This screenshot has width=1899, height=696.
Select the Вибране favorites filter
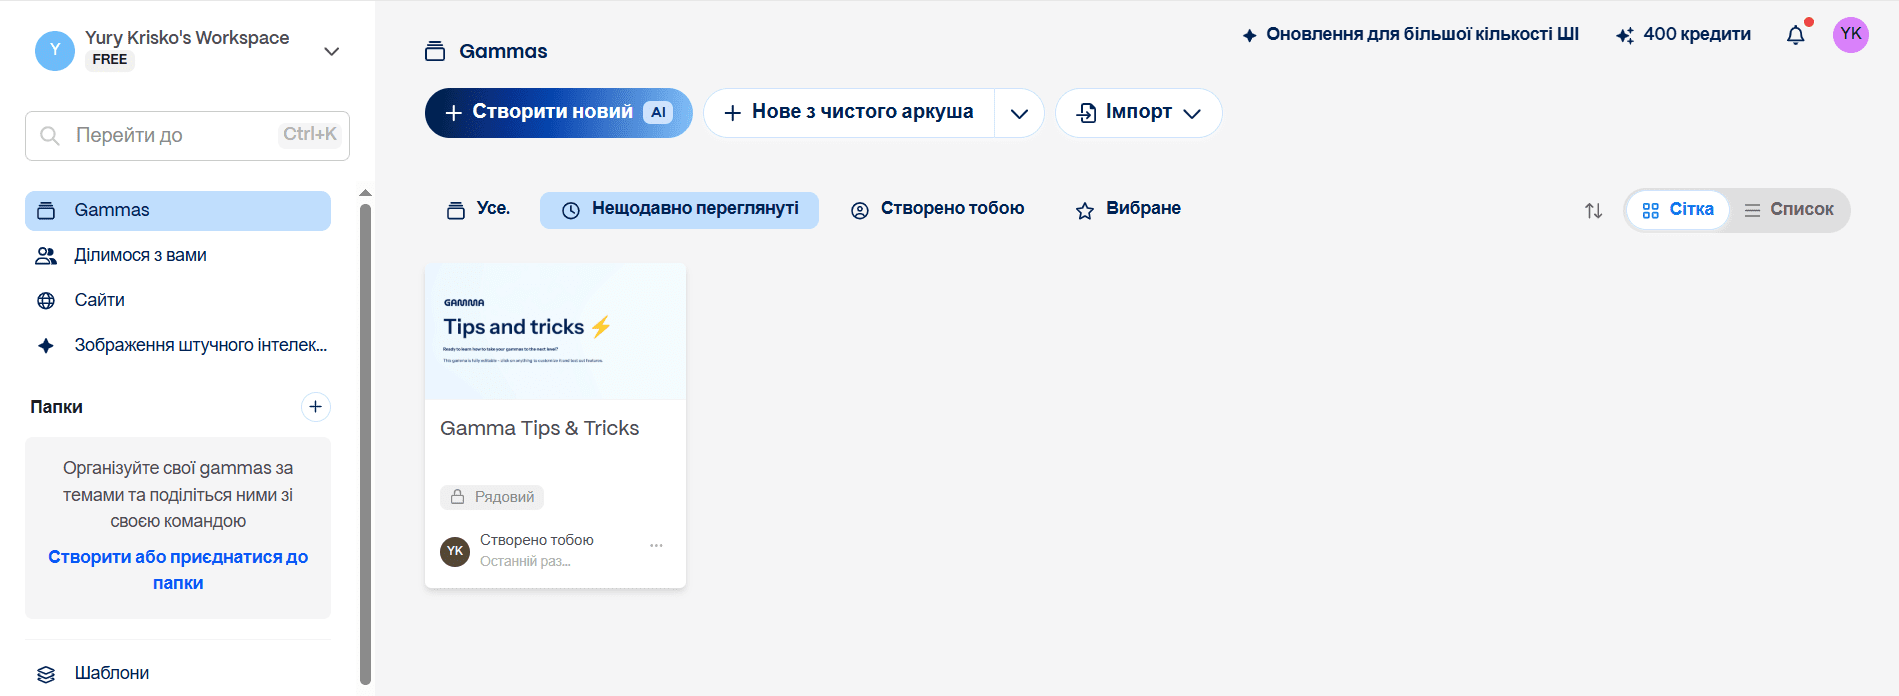point(1128,209)
